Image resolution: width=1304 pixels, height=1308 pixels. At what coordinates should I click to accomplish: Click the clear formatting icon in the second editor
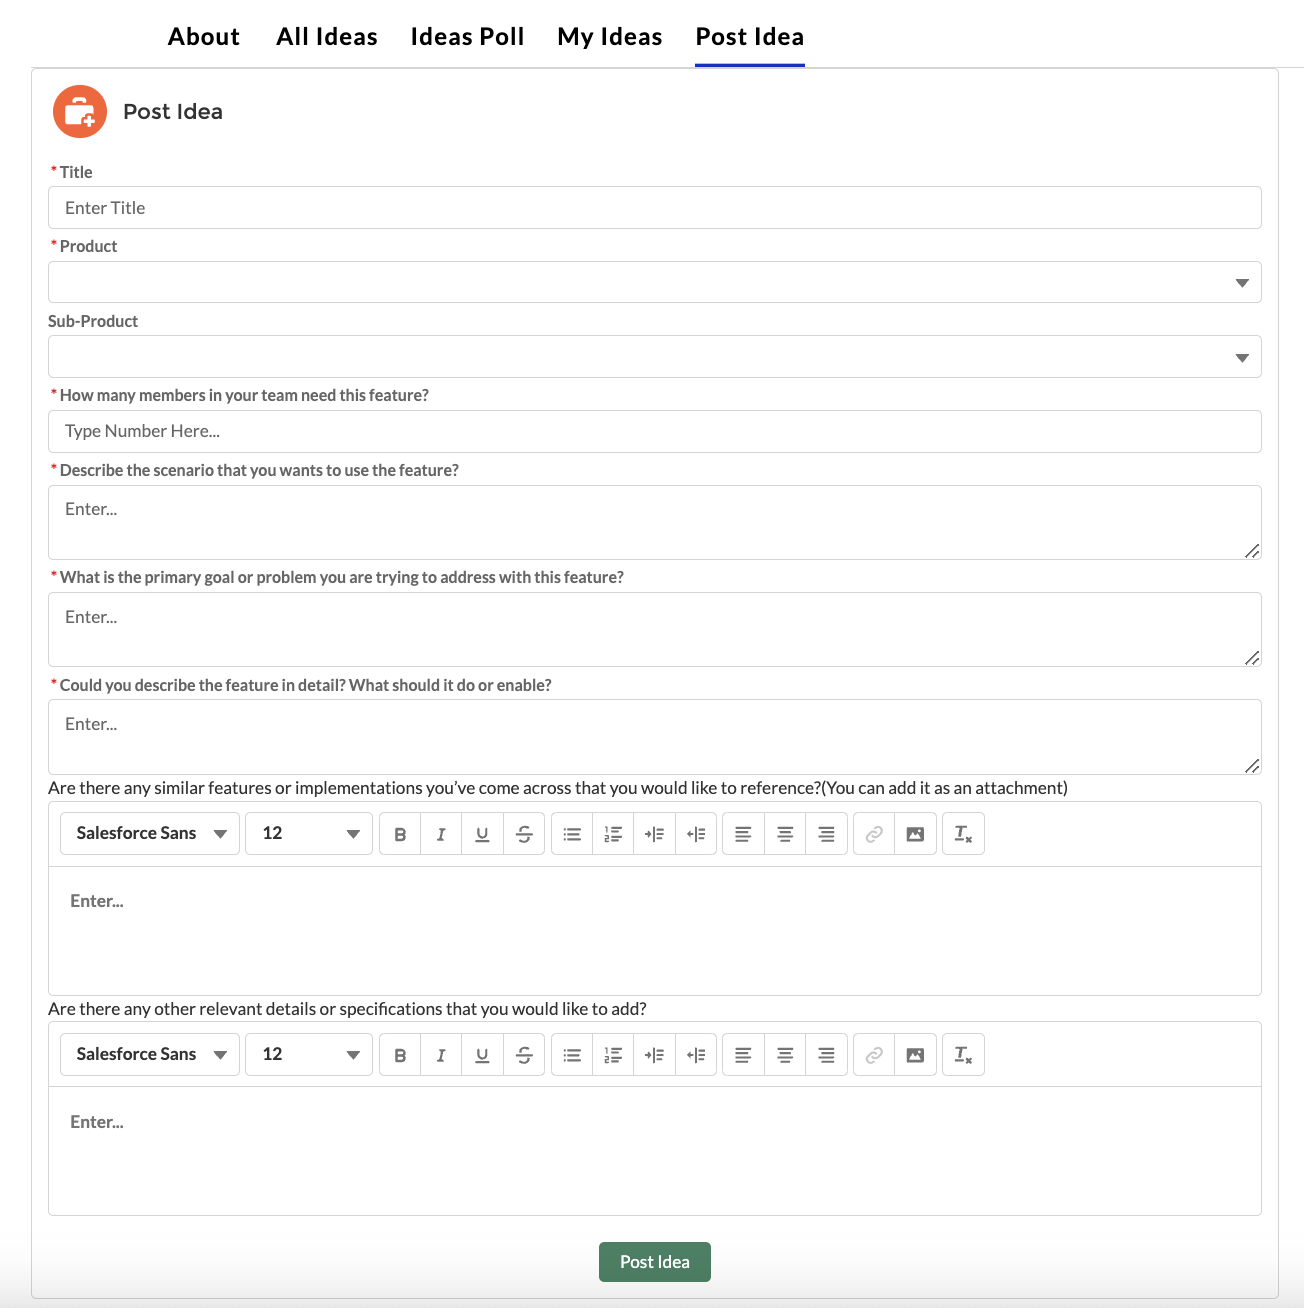click(962, 1054)
